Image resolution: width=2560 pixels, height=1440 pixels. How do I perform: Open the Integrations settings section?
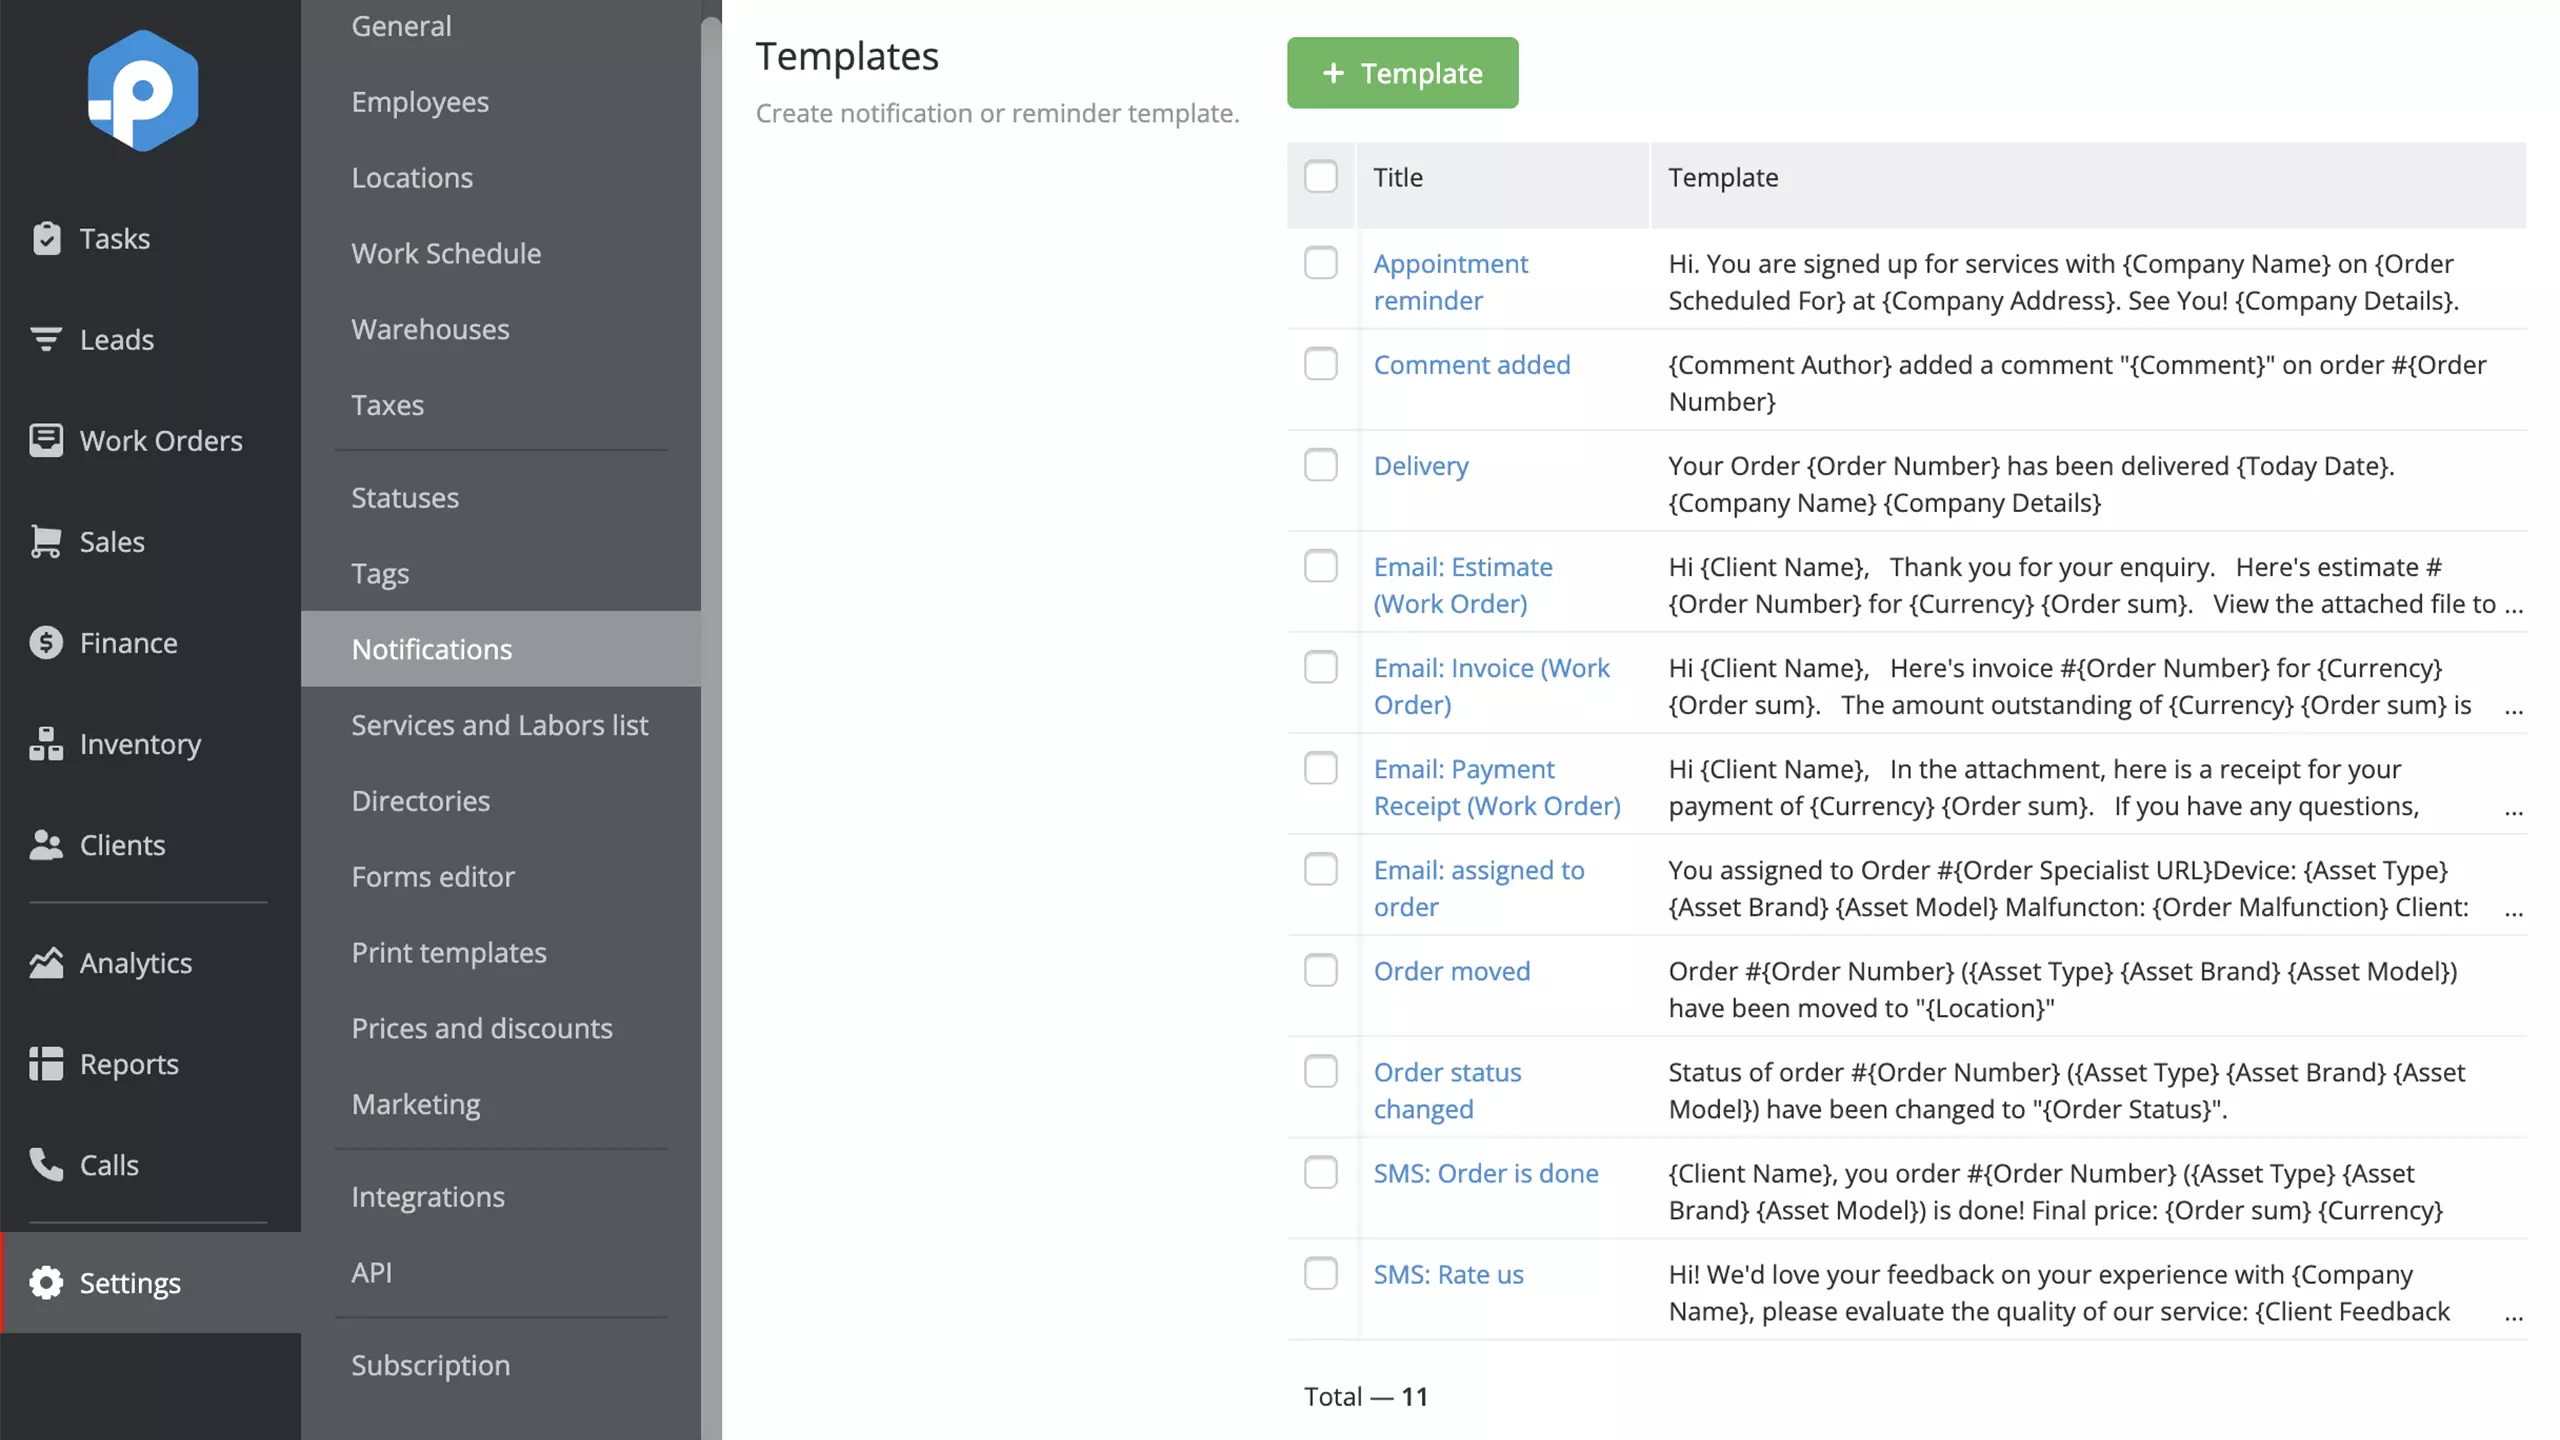[x=428, y=1196]
